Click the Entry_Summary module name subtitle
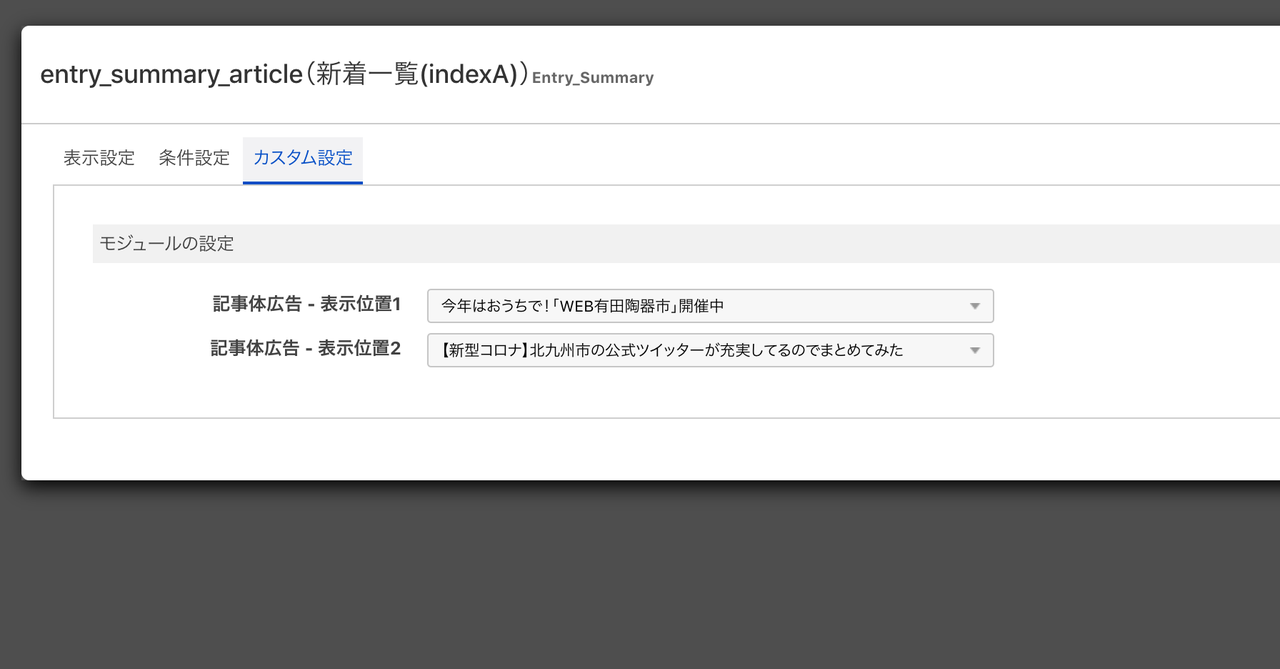This screenshot has width=1280, height=669. click(x=593, y=78)
